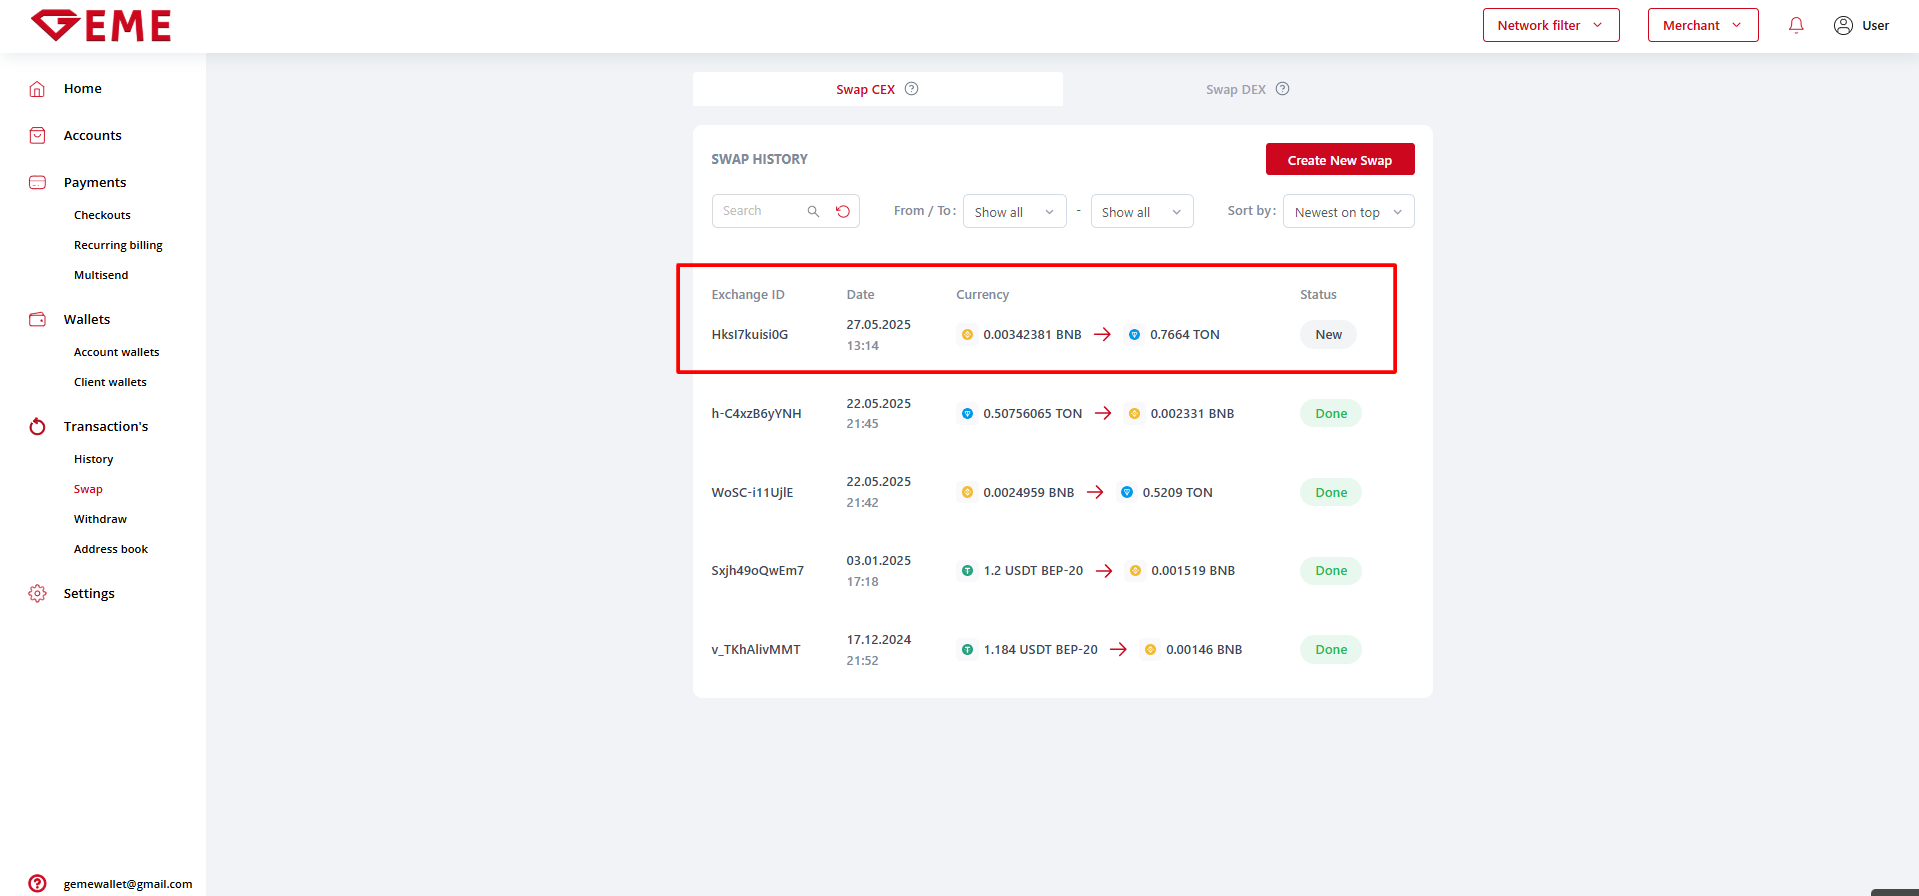The width and height of the screenshot is (1919, 896).
Task: Click the Swap DEX help question icon
Action: tap(1282, 89)
